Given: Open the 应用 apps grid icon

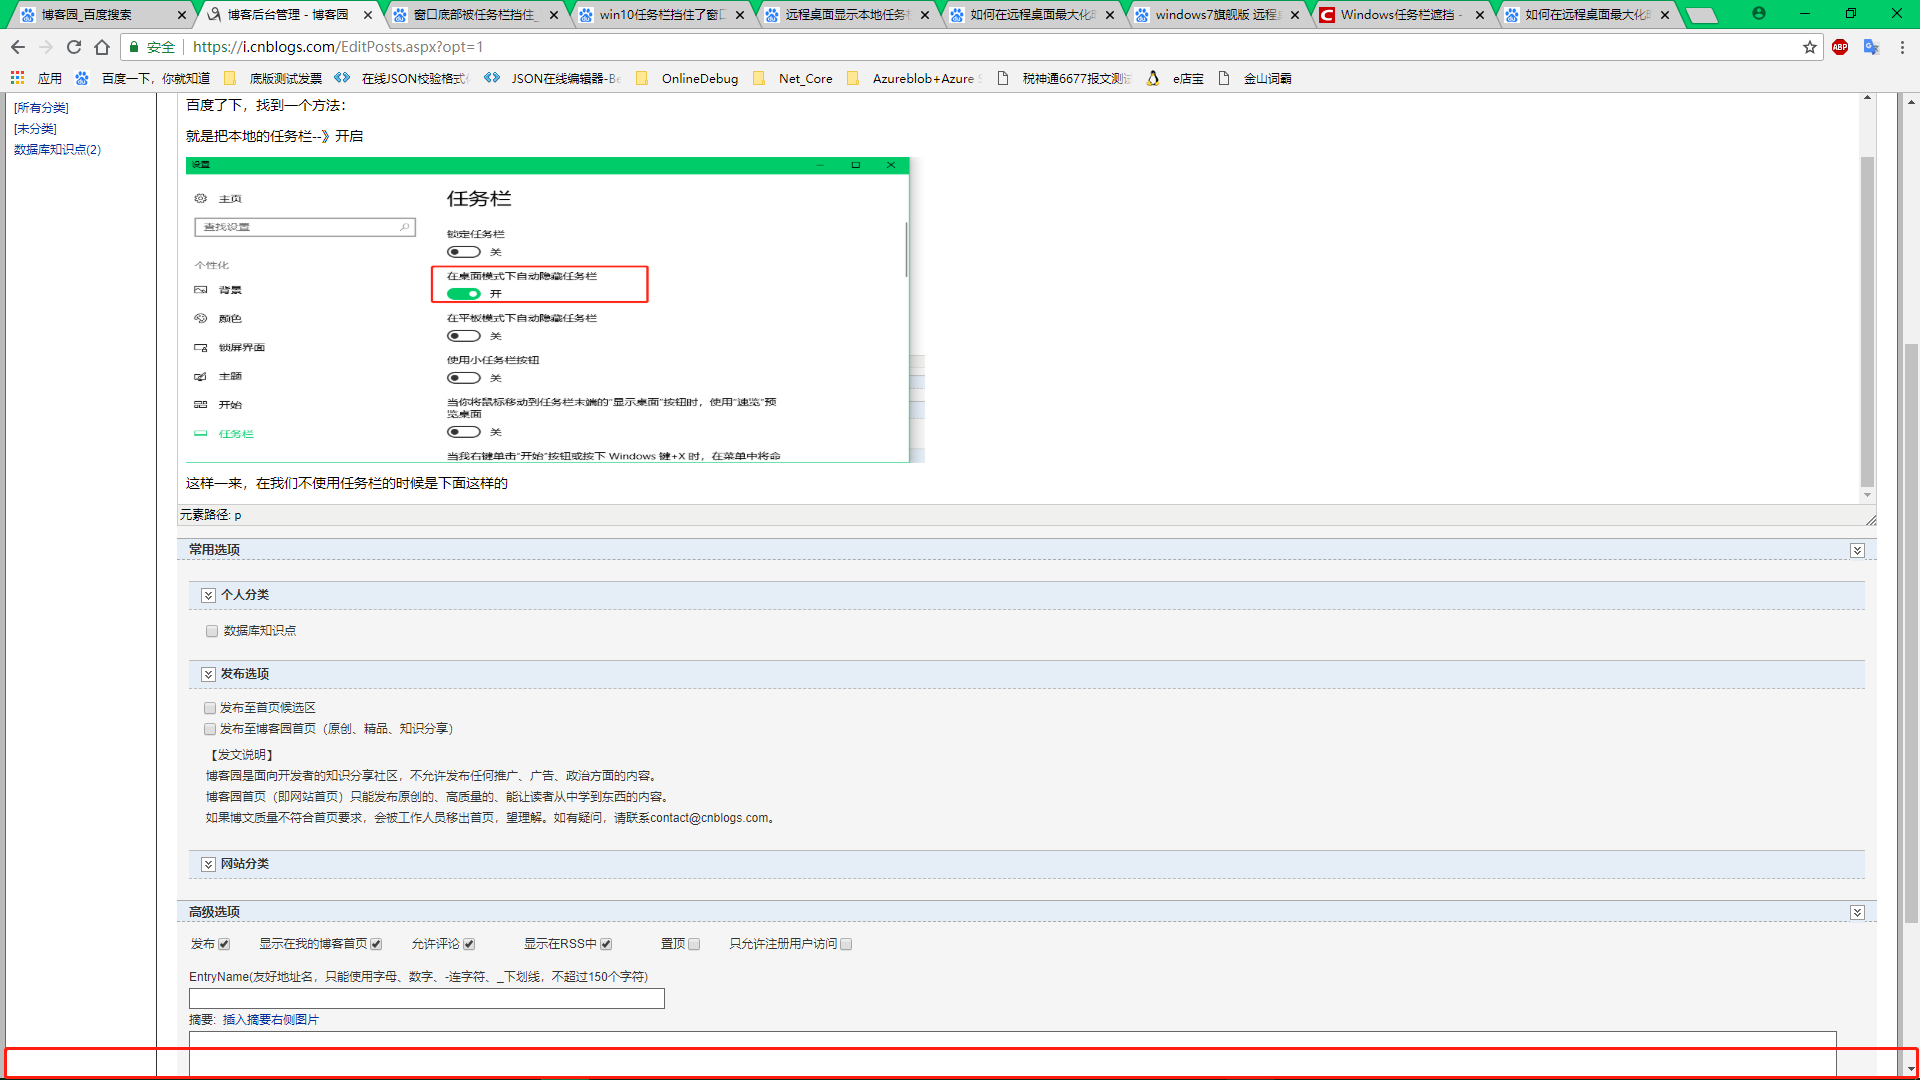Looking at the screenshot, I should point(18,78).
